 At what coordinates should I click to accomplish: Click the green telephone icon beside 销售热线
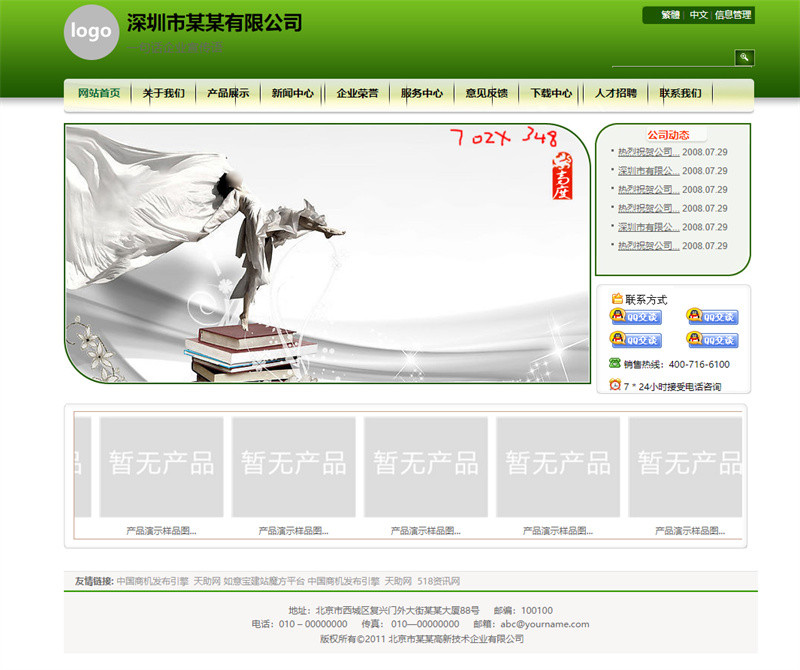tap(614, 363)
